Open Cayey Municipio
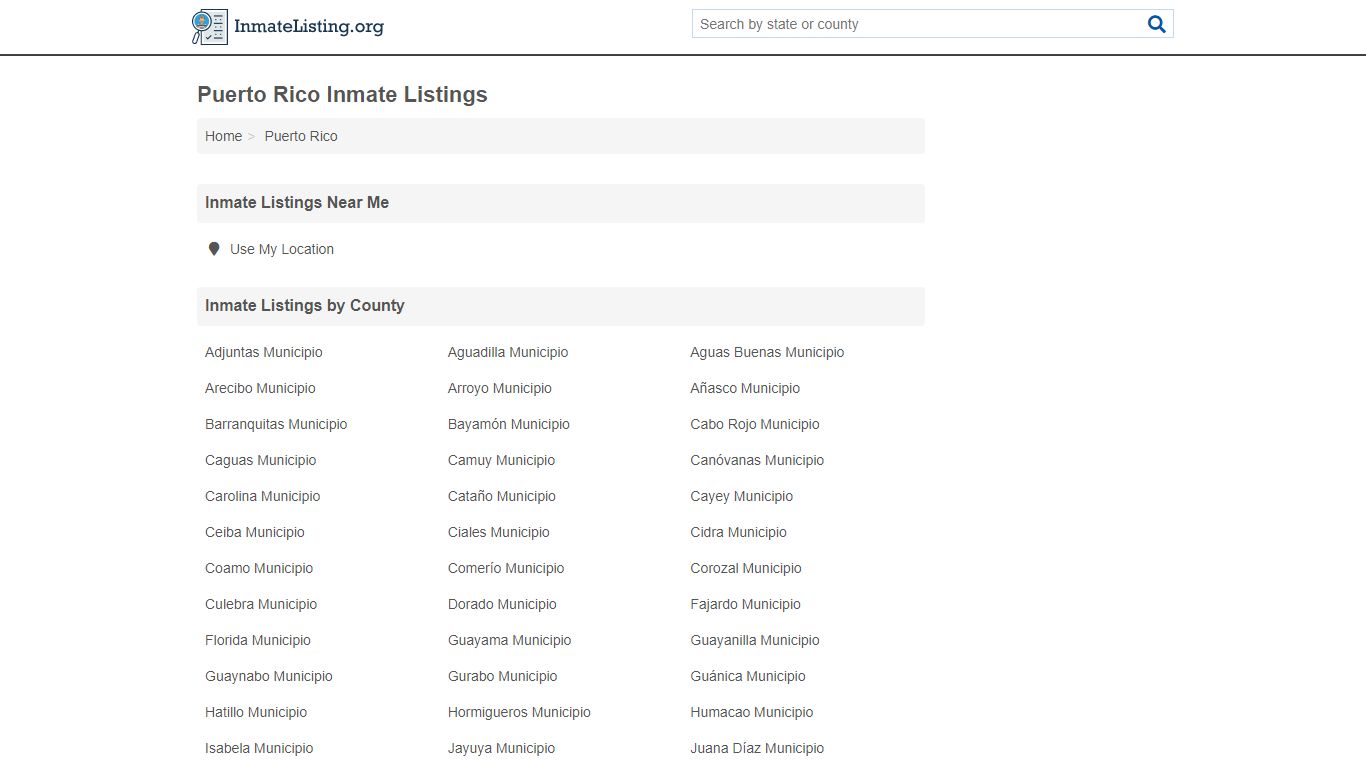1366x768 pixels. click(x=741, y=496)
